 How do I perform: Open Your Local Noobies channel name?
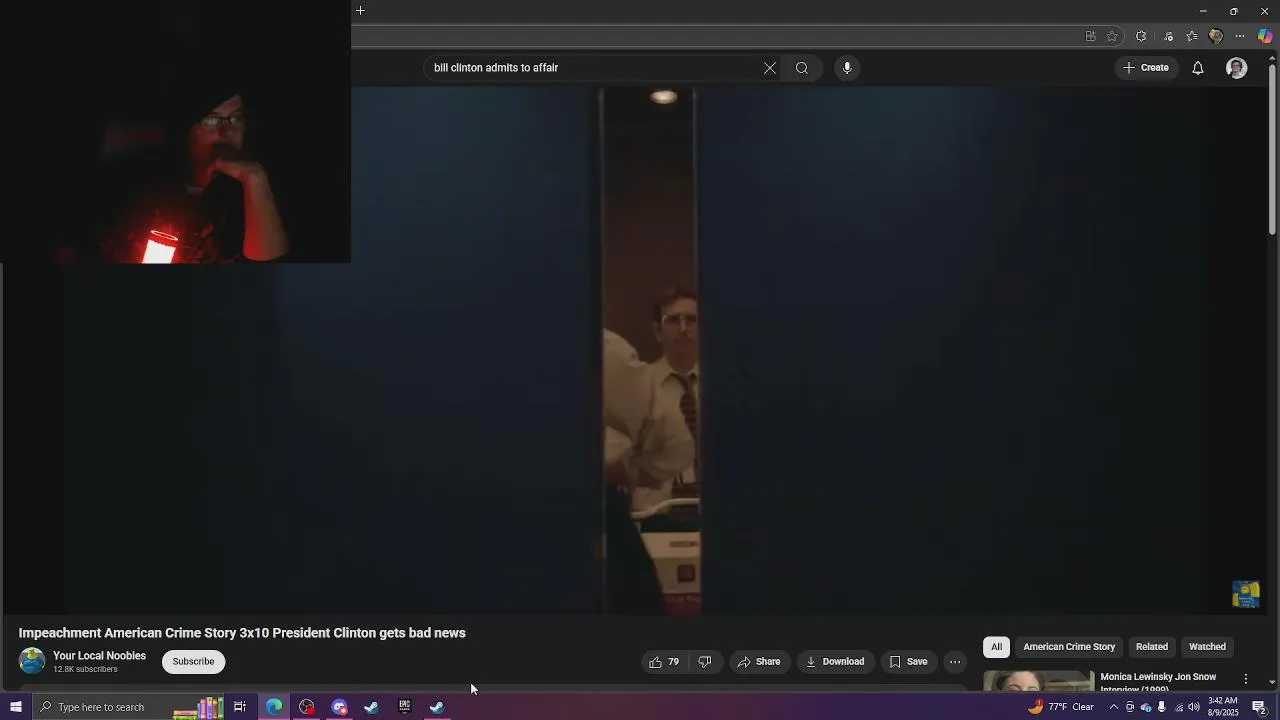pyautogui.click(x=99, y=656)
